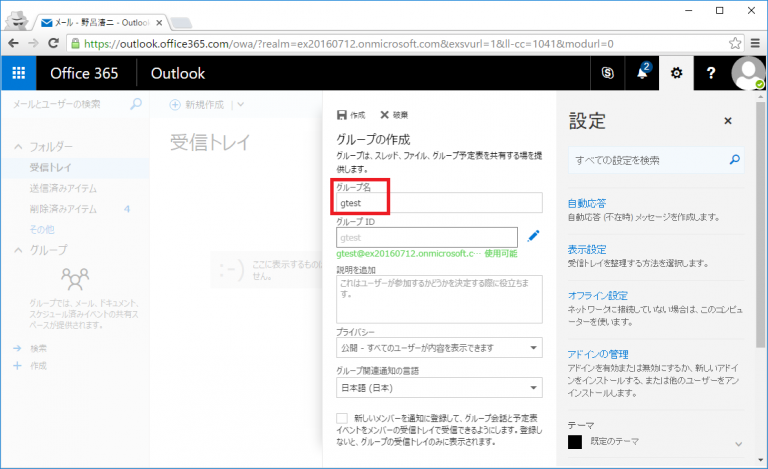
Task: Click the settings gear icon
Action: pyautogui.click(x=677, y=73)
